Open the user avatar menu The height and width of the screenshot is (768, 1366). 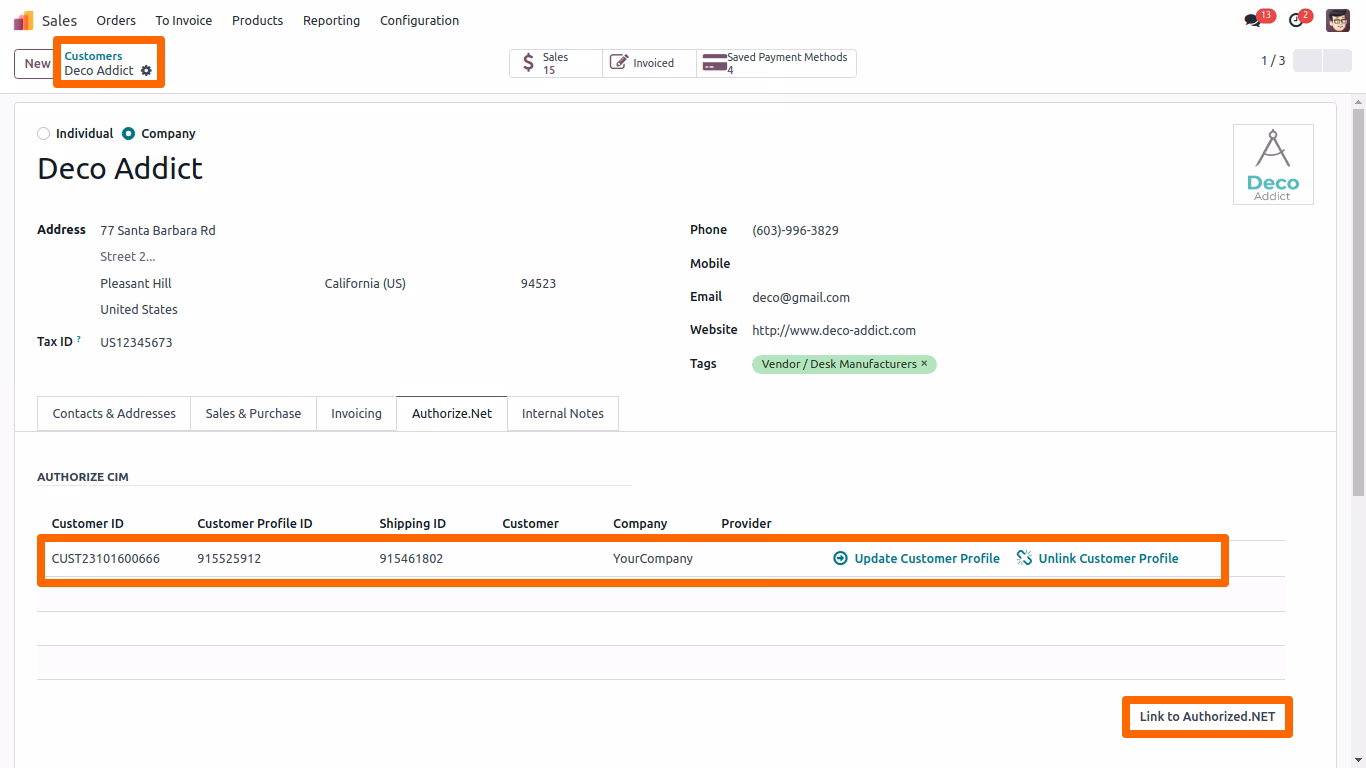point(1338,20)
